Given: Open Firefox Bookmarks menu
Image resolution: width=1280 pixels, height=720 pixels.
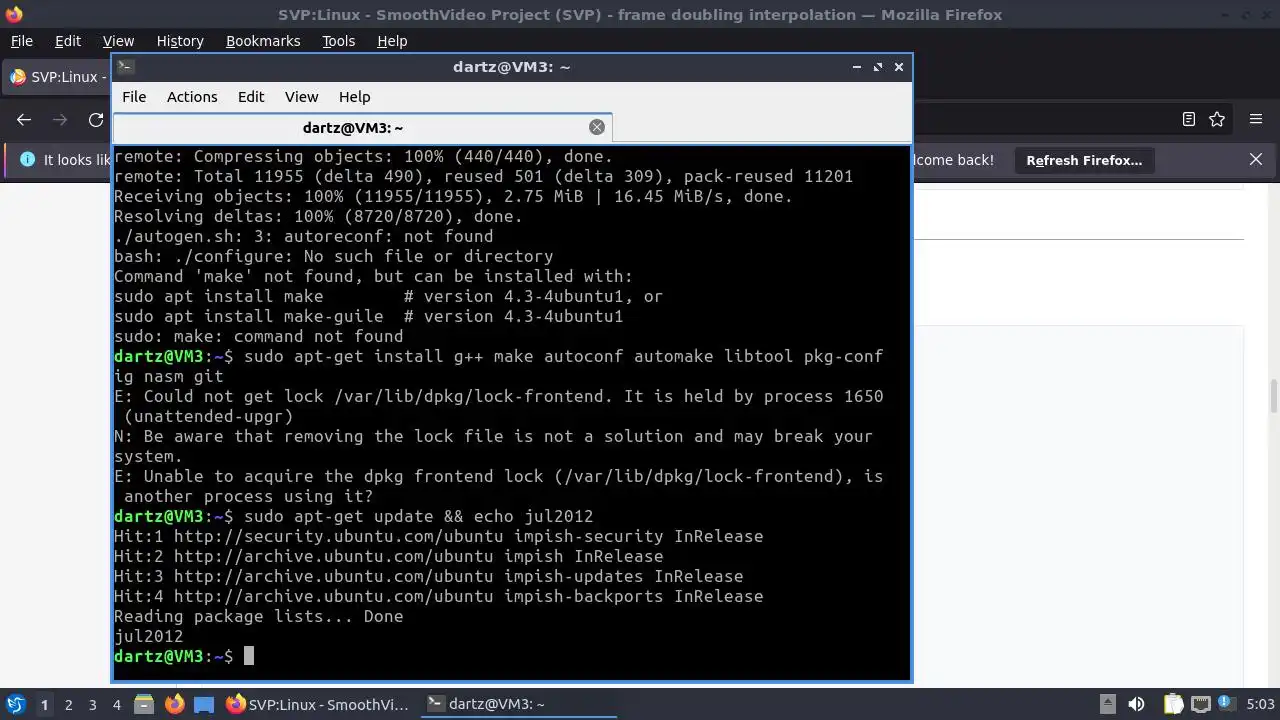Looking at the screenshot, I should 263,41.
